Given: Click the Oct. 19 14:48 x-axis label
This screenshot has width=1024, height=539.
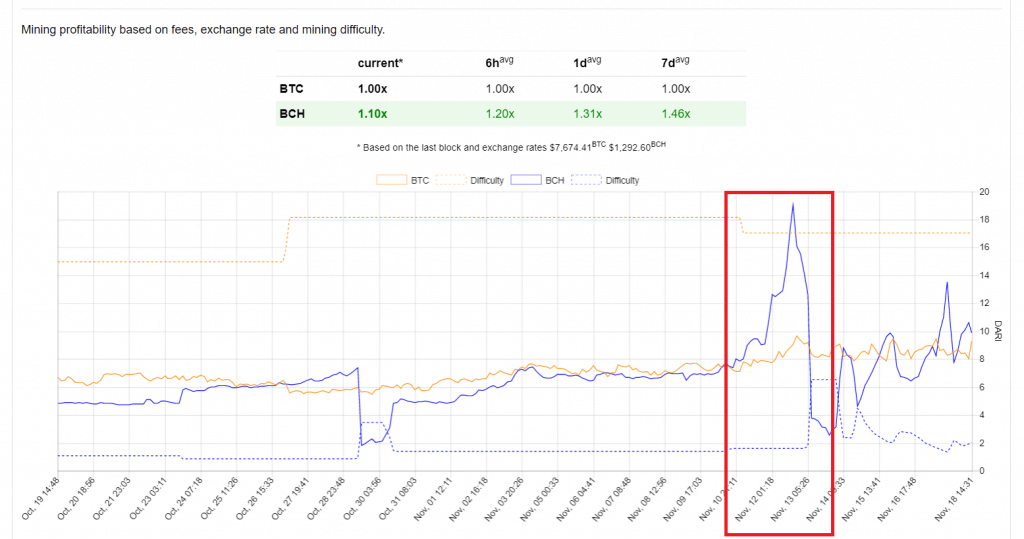Looking at the screenshot, I should click(40, 498).
